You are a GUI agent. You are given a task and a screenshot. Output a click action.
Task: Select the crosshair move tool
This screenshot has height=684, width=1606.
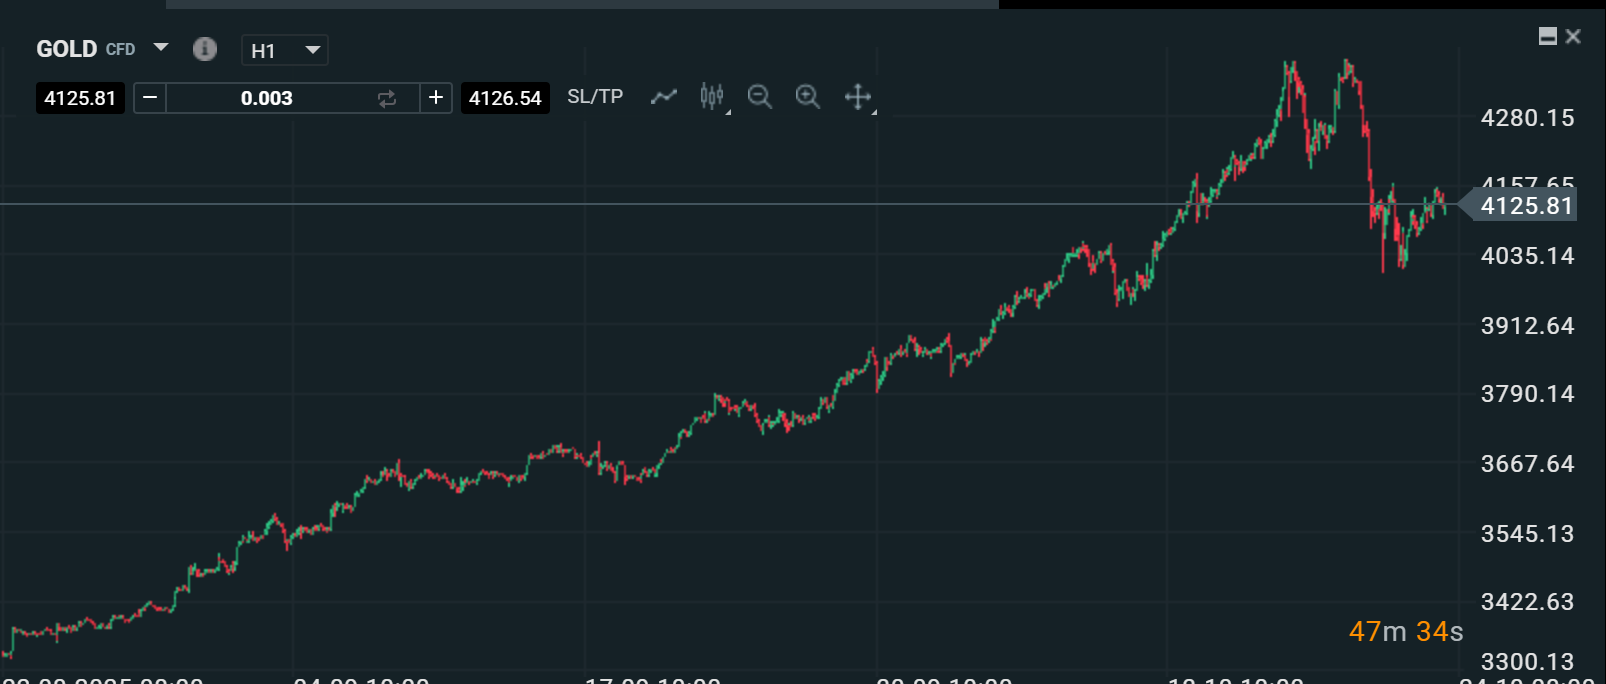pyautogui.click(x=858, y=97)
